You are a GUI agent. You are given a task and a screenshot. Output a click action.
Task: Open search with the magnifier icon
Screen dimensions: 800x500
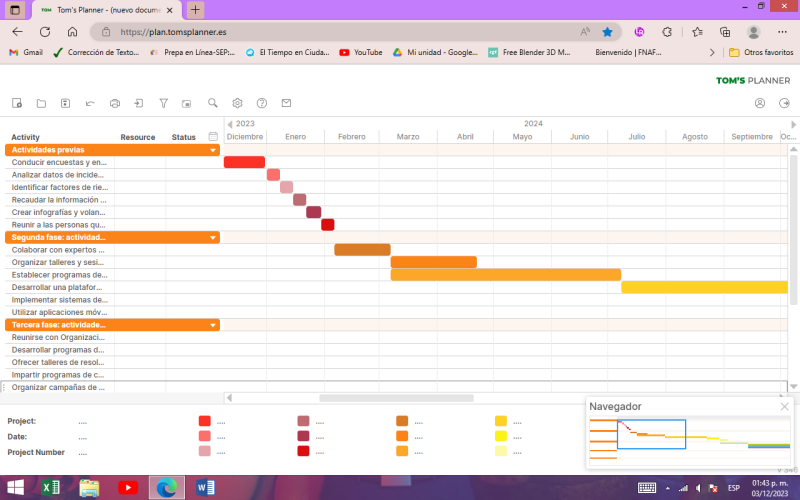click(213, 103)
